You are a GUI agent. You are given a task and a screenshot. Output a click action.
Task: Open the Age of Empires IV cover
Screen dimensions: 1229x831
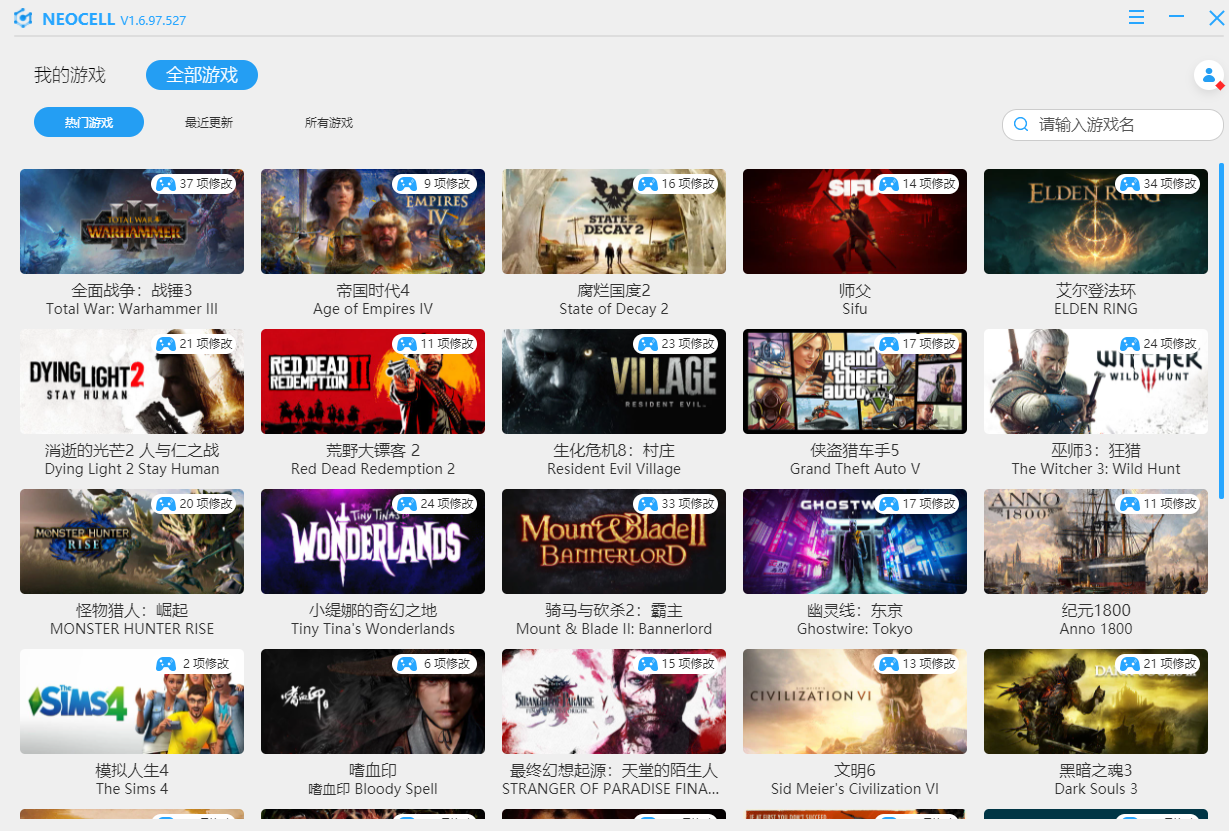[373, 221]
